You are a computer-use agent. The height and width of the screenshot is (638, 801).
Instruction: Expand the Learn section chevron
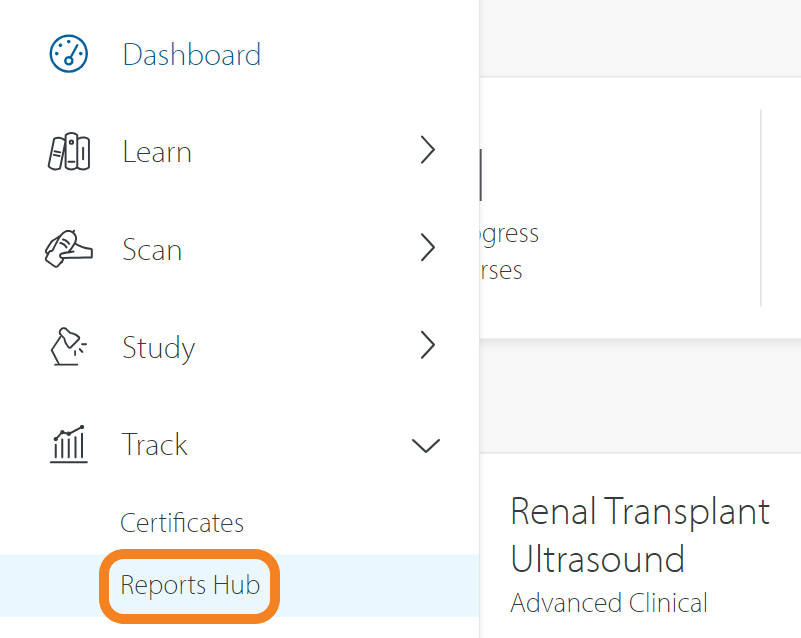point(428,150)
